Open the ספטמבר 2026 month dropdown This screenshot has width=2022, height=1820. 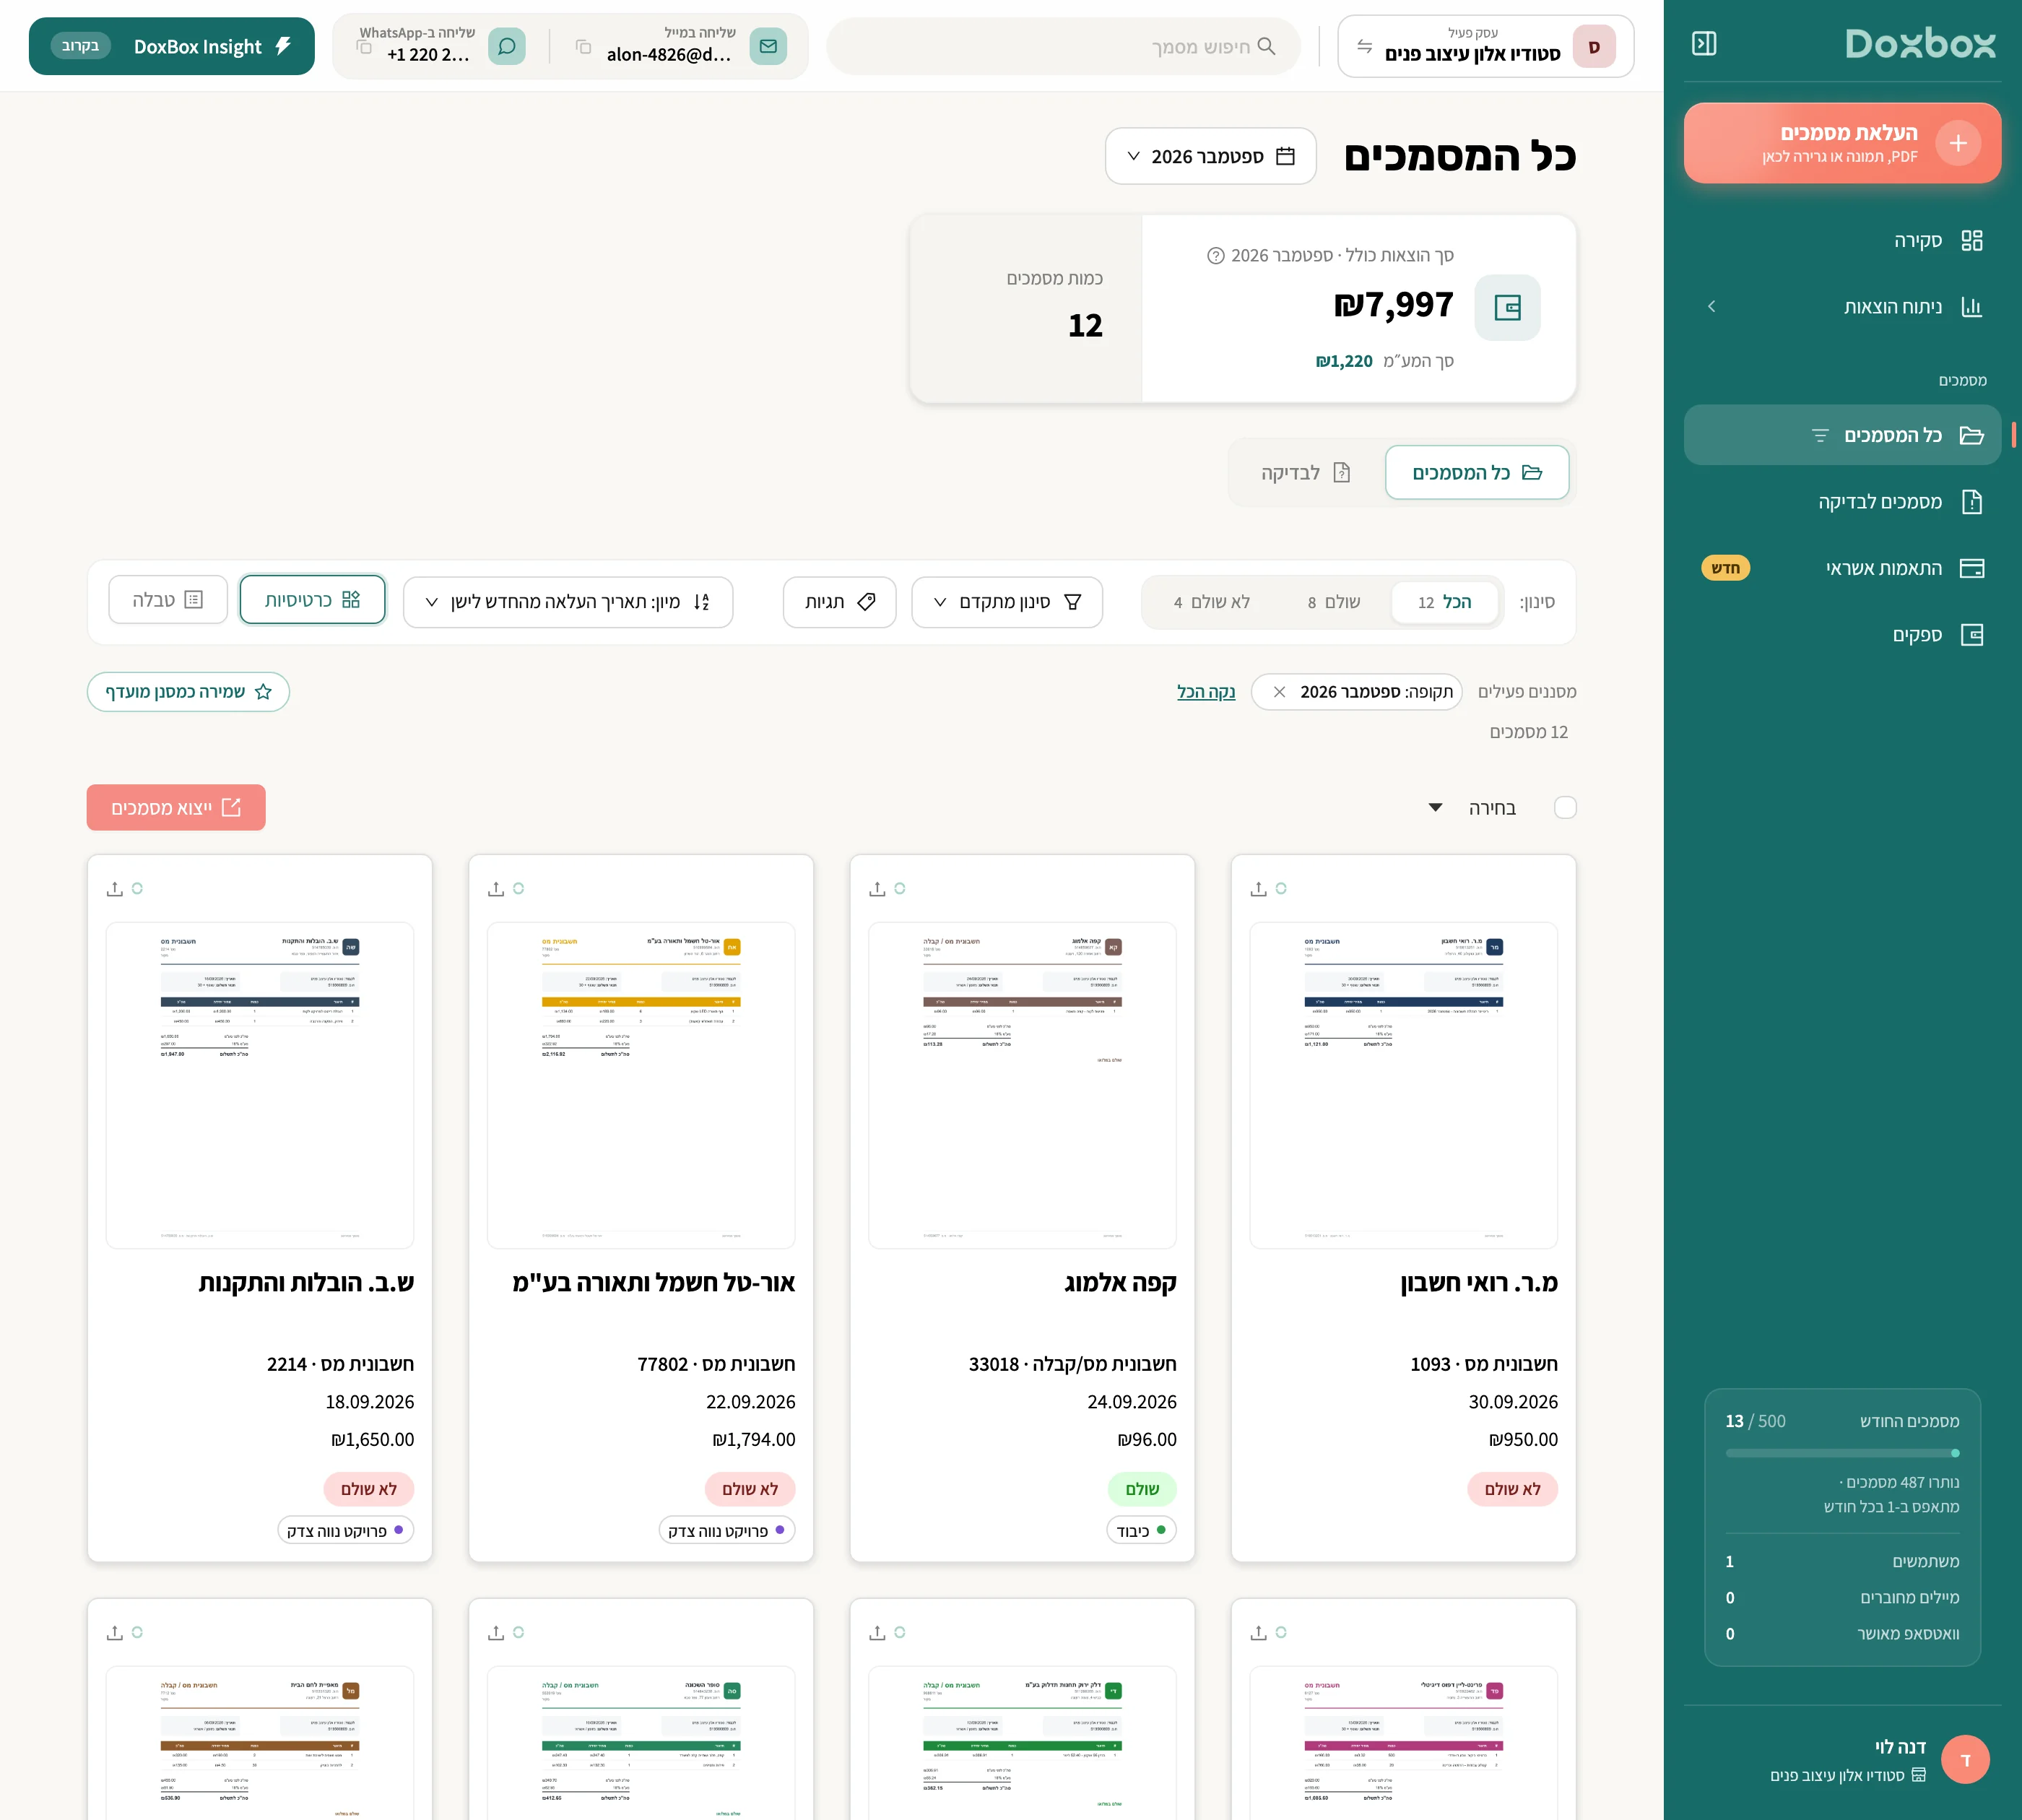(x=1210, y=156)
